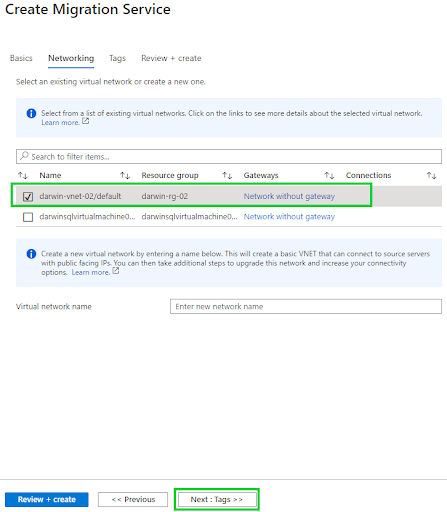Click the Resource group column header

point(170,175)
